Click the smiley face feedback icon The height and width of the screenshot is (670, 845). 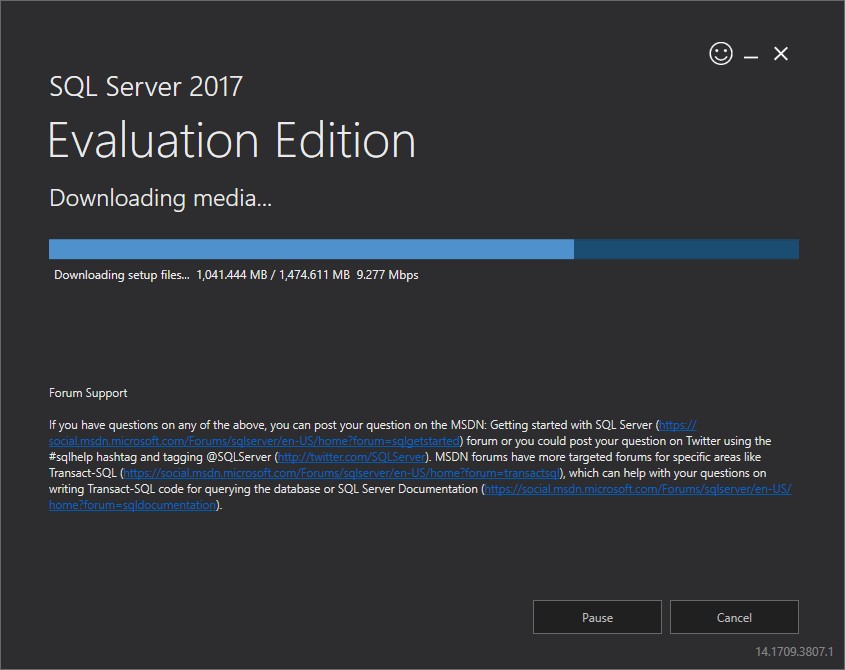coord(721,53)
